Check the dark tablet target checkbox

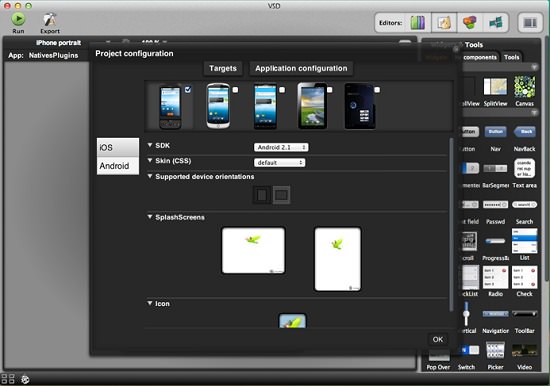377,90
